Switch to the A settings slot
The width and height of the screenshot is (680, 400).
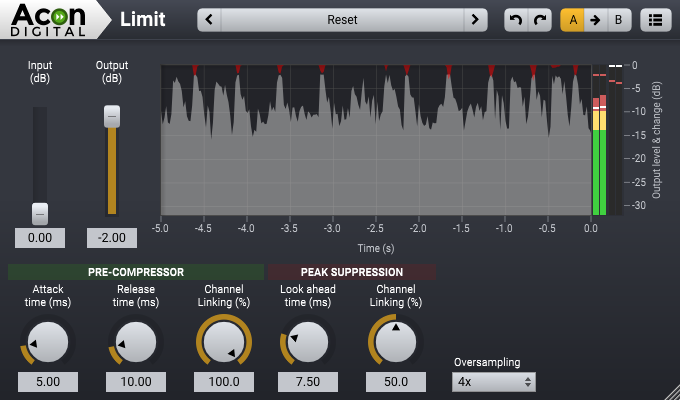[572, 19]
